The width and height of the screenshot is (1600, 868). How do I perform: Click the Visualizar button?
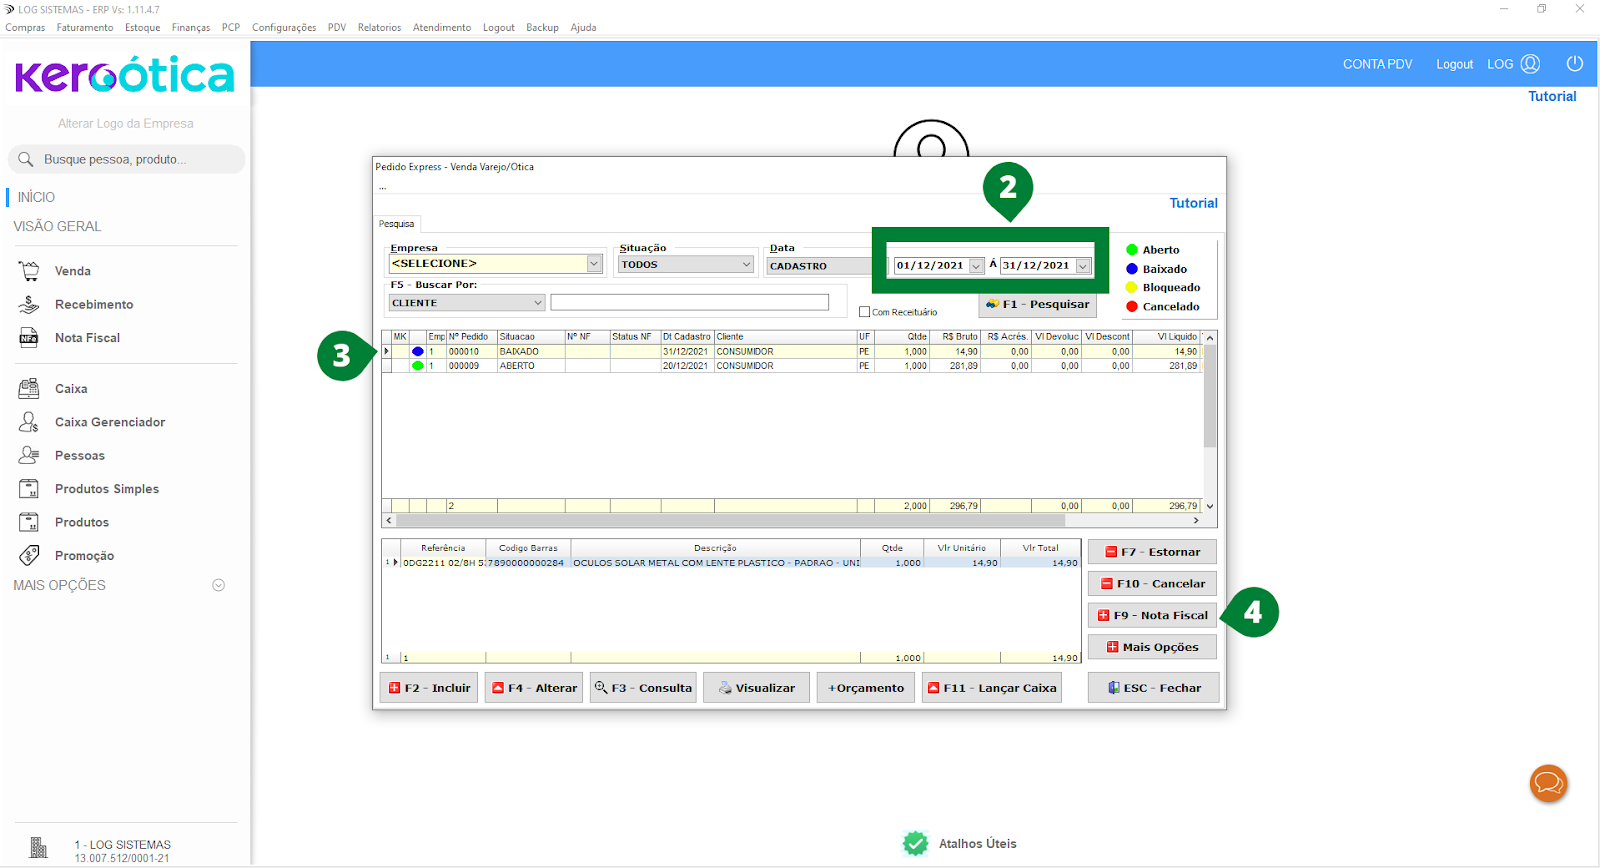(756, 688)
